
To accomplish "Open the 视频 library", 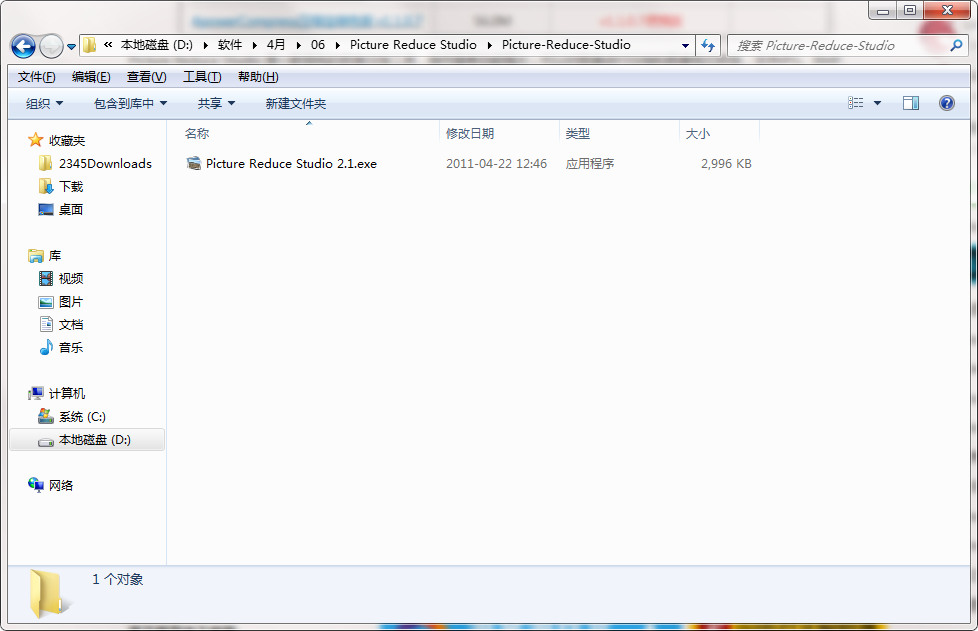I will click(70, 279).
